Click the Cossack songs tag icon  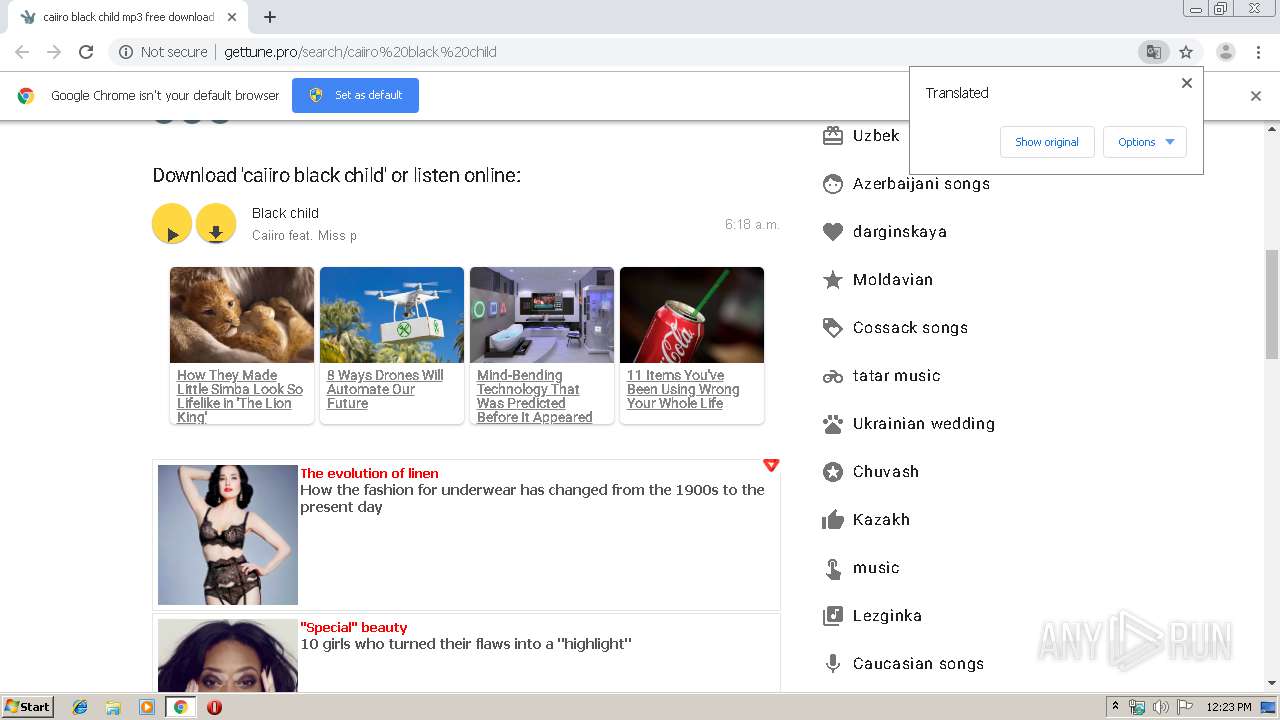[833, 328]
